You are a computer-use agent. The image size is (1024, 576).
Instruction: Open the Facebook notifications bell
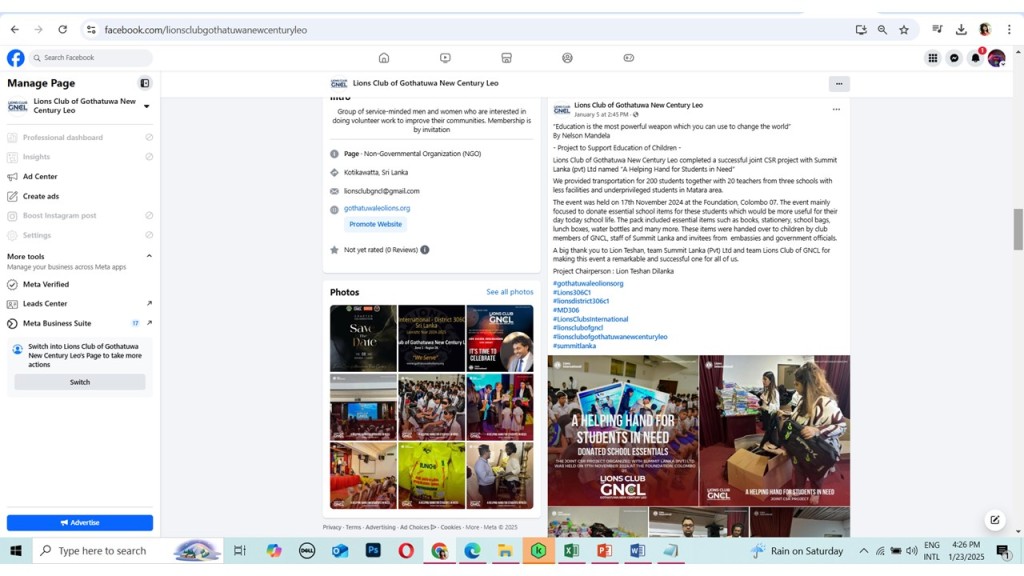[x=976, y=58]
